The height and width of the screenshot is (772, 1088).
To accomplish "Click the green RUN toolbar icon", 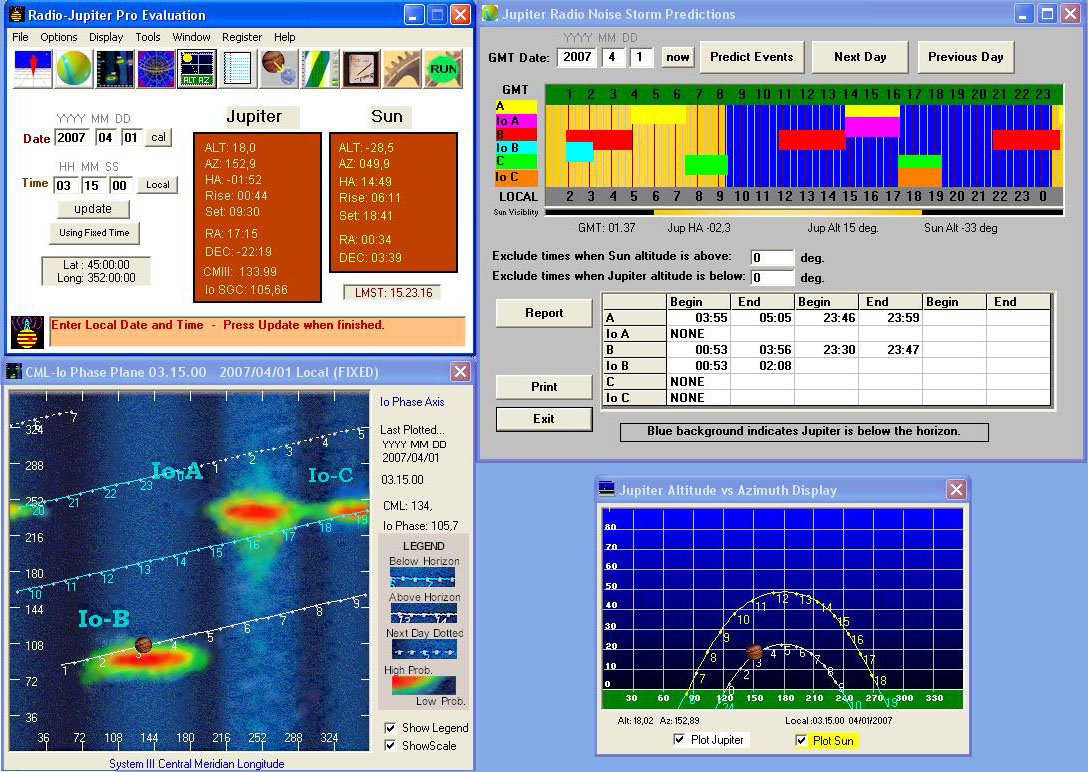I will 443,69.
